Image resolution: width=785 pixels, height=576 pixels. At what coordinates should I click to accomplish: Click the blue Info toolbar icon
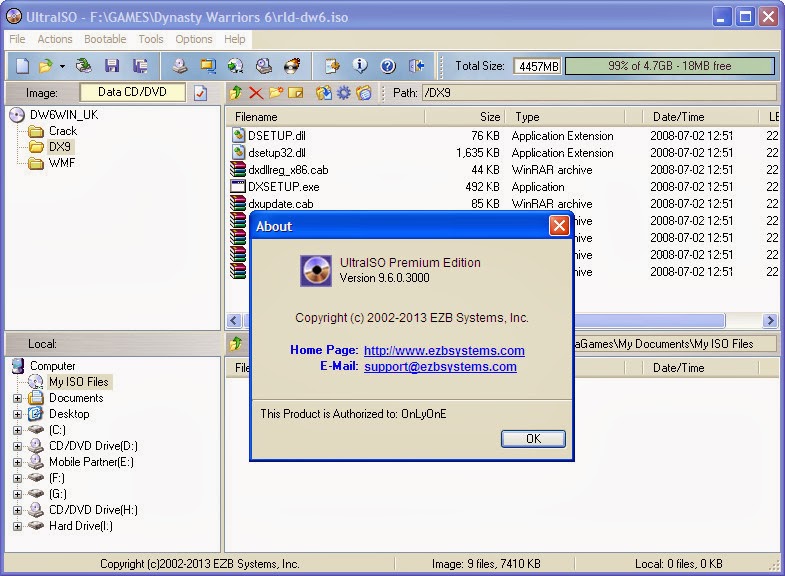360,66
